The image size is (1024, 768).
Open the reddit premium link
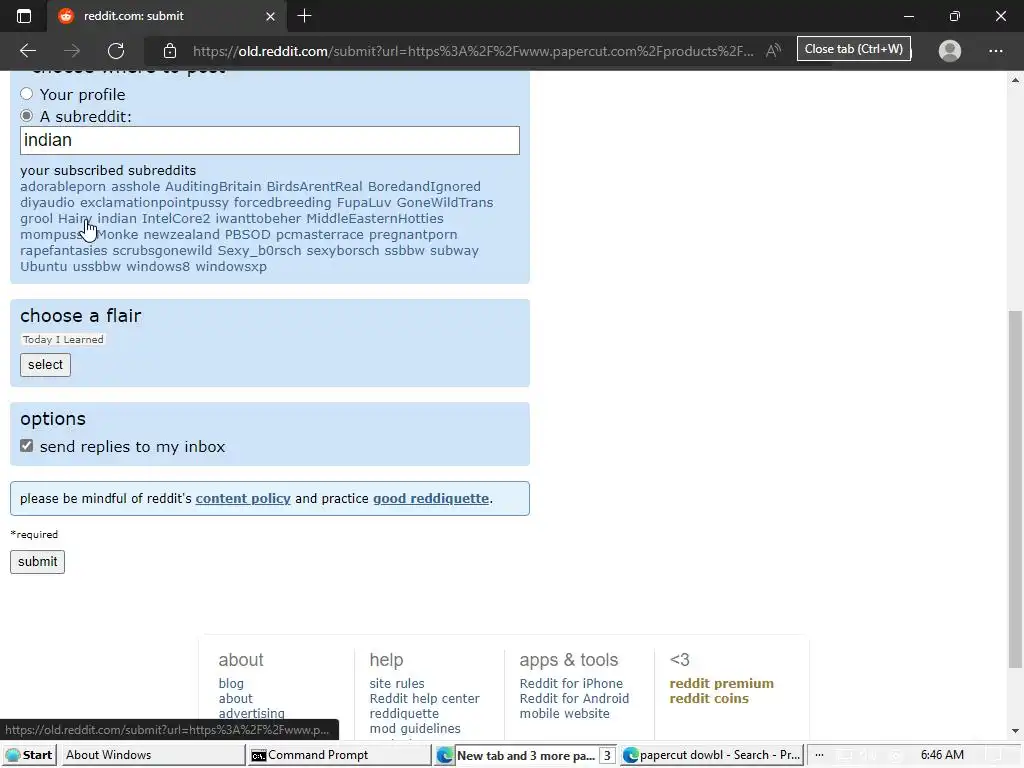point(722,683)
